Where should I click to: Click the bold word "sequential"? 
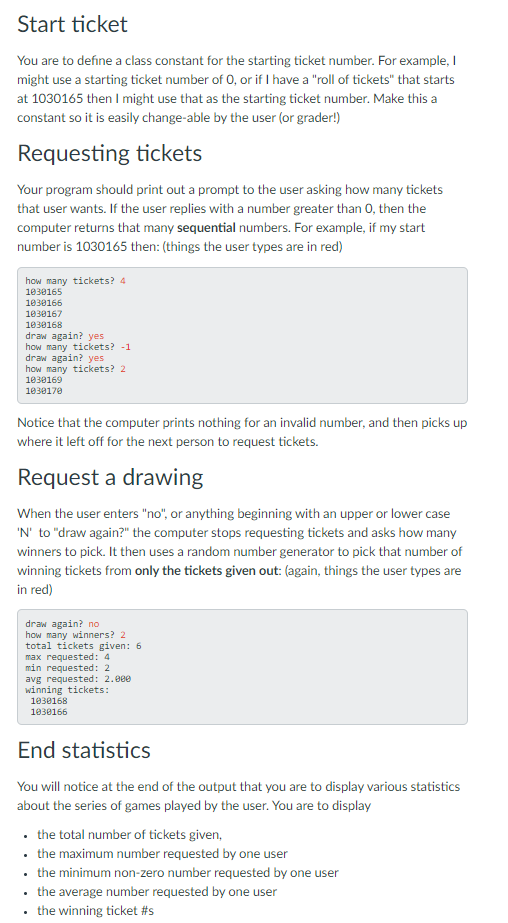(x=206, y=228)
